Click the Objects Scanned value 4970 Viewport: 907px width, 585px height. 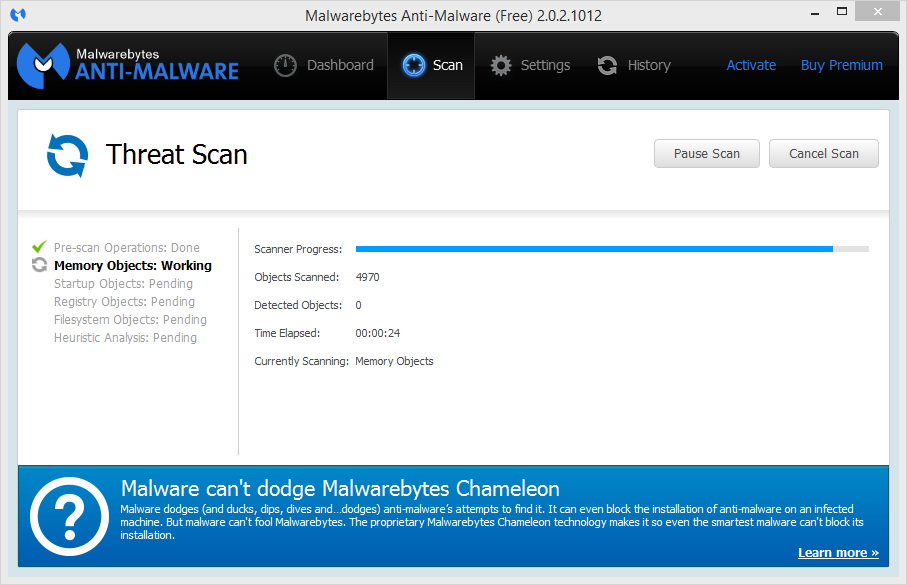point(367,277)
